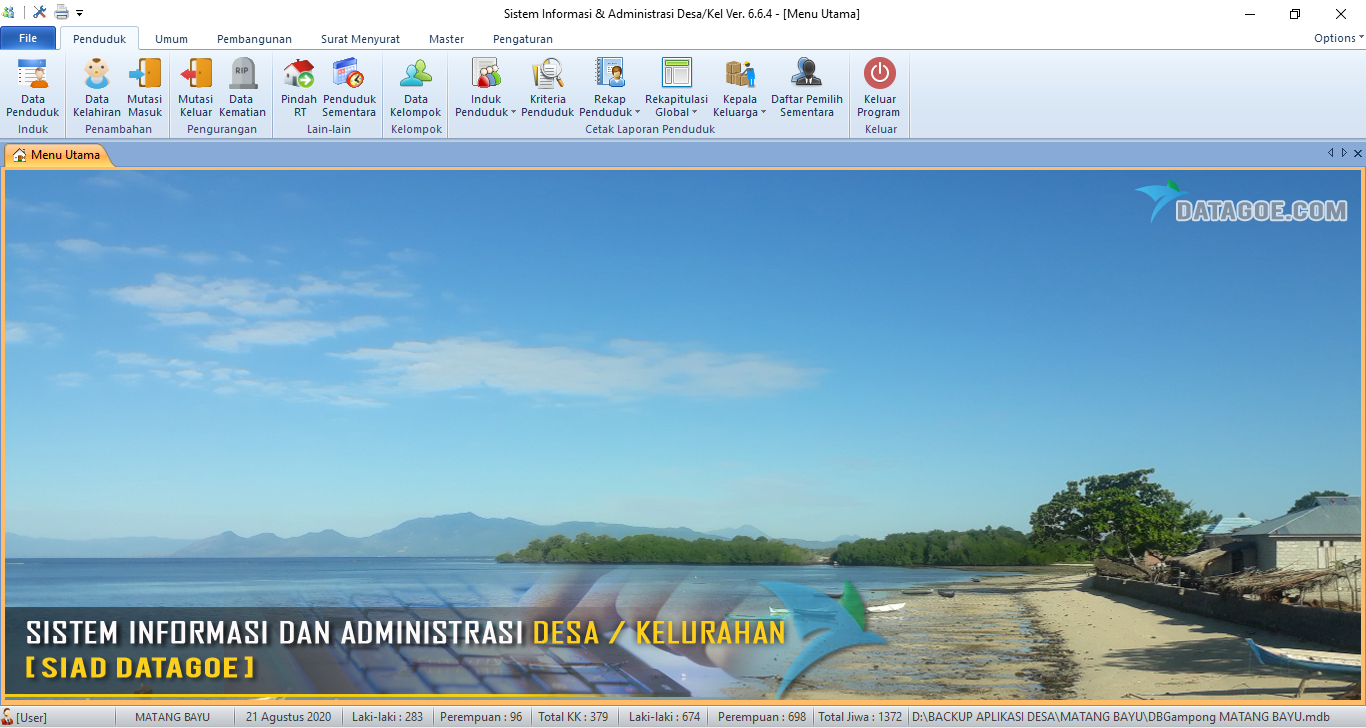This screenshot has width=1366, height=728.
Task: Open Mutasi Masuk entry
Action: pos(145,75)
